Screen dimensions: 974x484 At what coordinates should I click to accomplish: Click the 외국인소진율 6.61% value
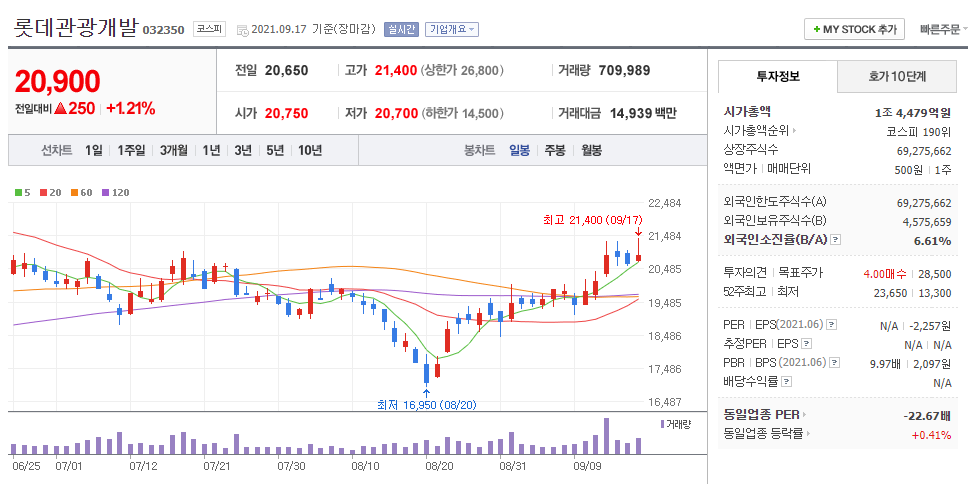point(932,240)
